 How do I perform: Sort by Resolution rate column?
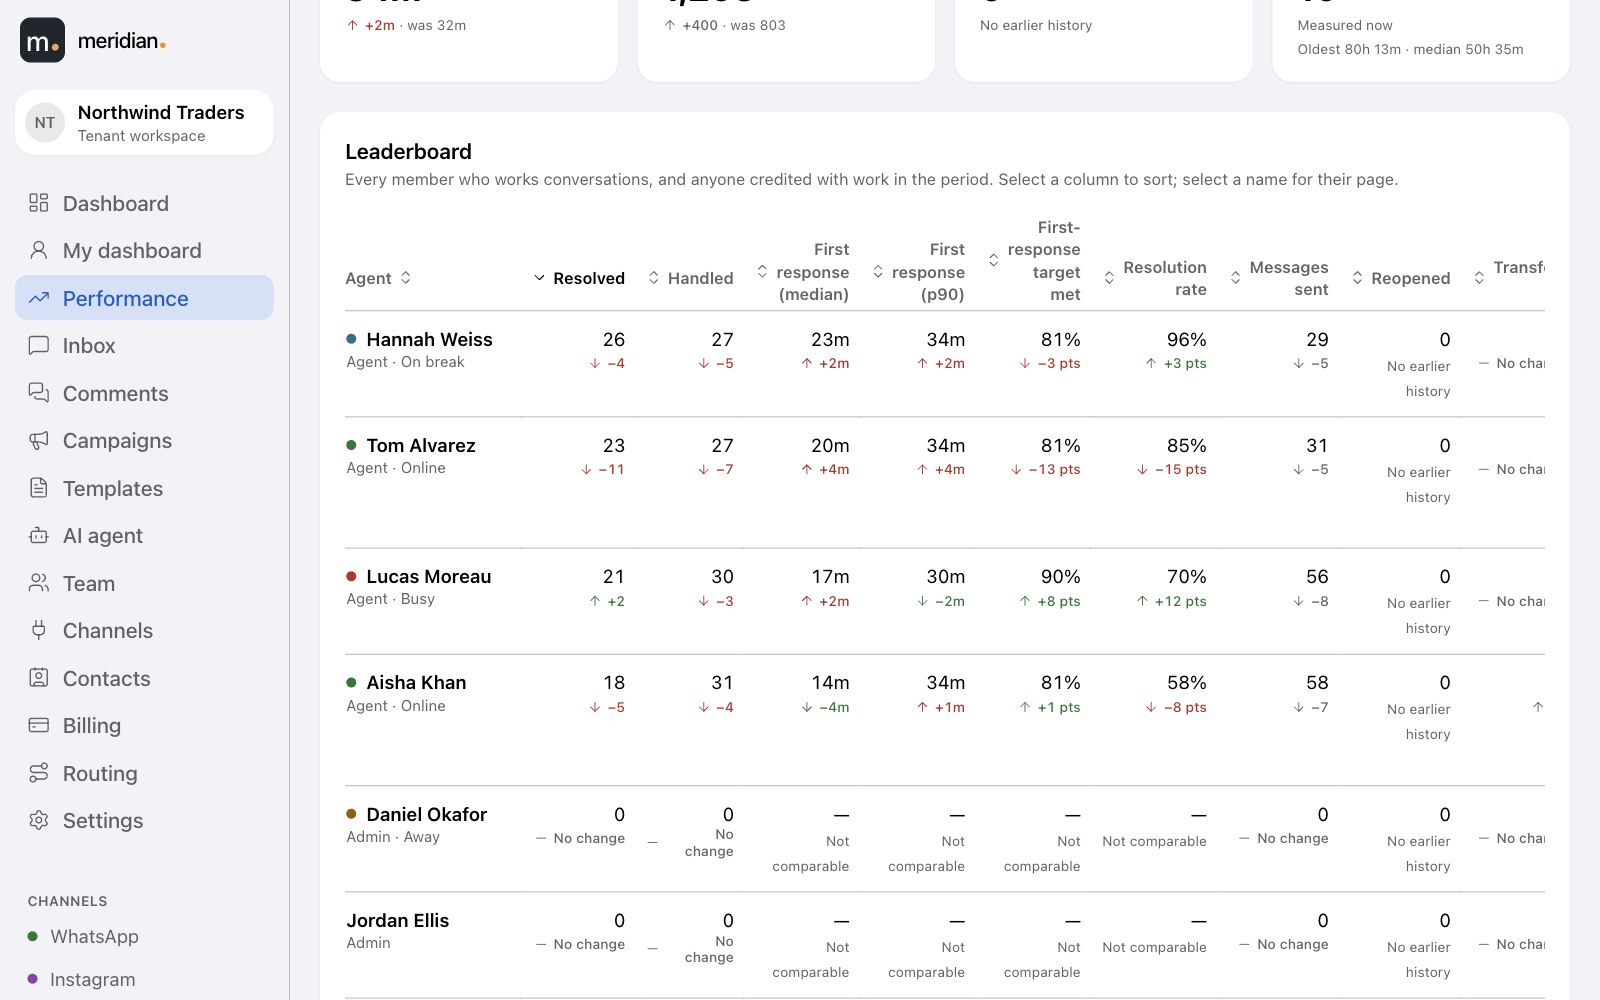pos(1155,278)
